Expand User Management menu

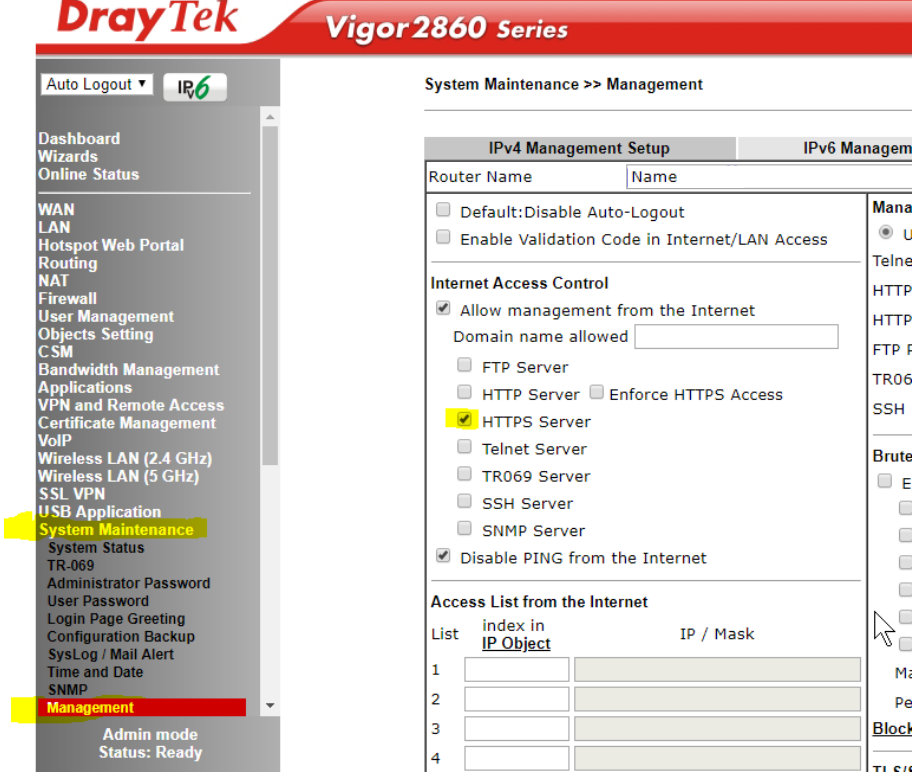click(106, 317)
